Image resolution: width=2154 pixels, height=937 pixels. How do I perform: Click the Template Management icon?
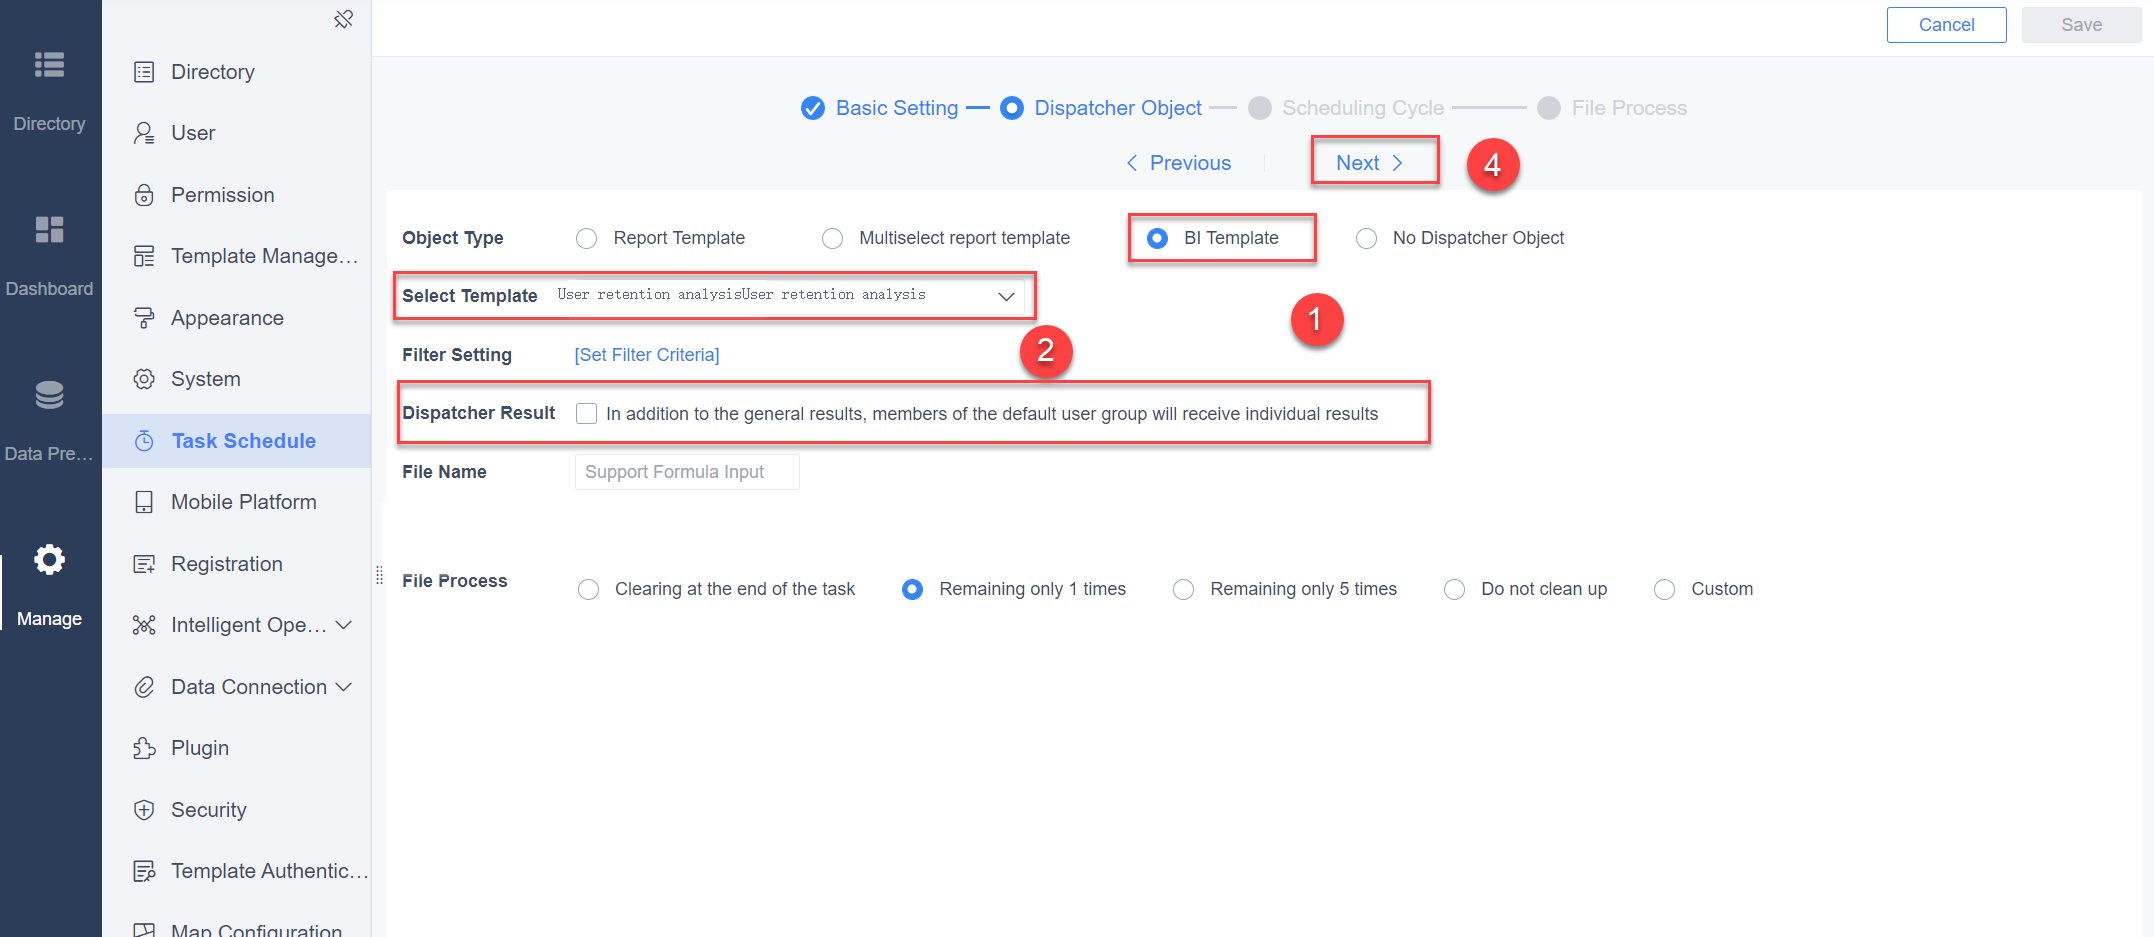pyautogui.click(x=144, y=256)
